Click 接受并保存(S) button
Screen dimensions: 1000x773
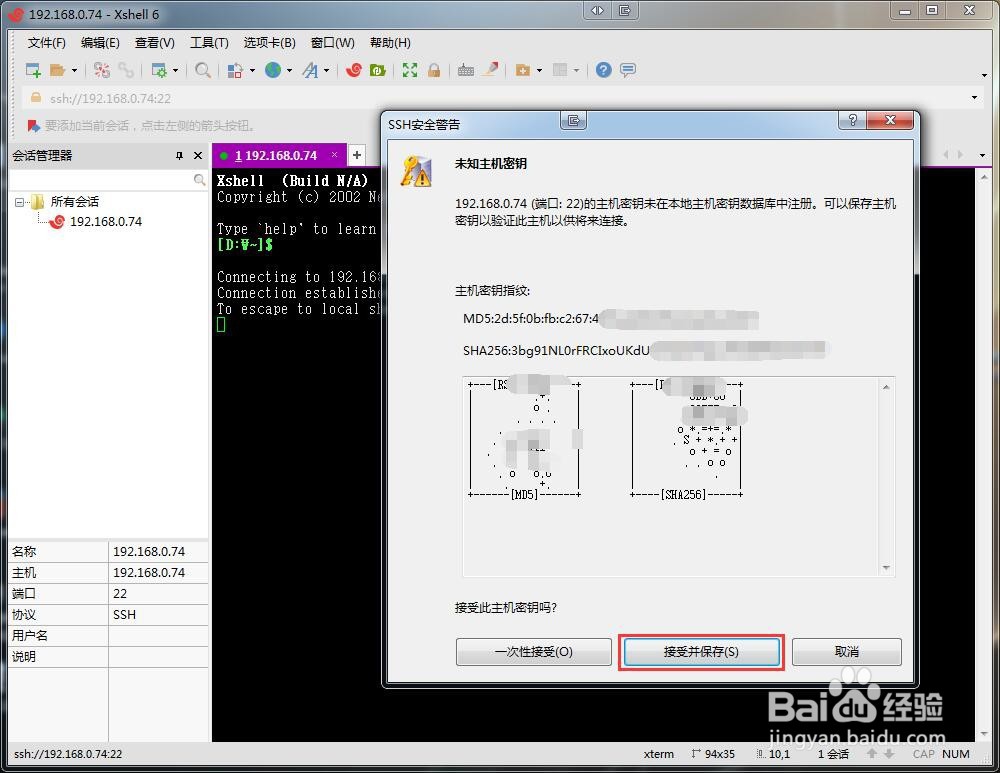(x=701, y=652)
